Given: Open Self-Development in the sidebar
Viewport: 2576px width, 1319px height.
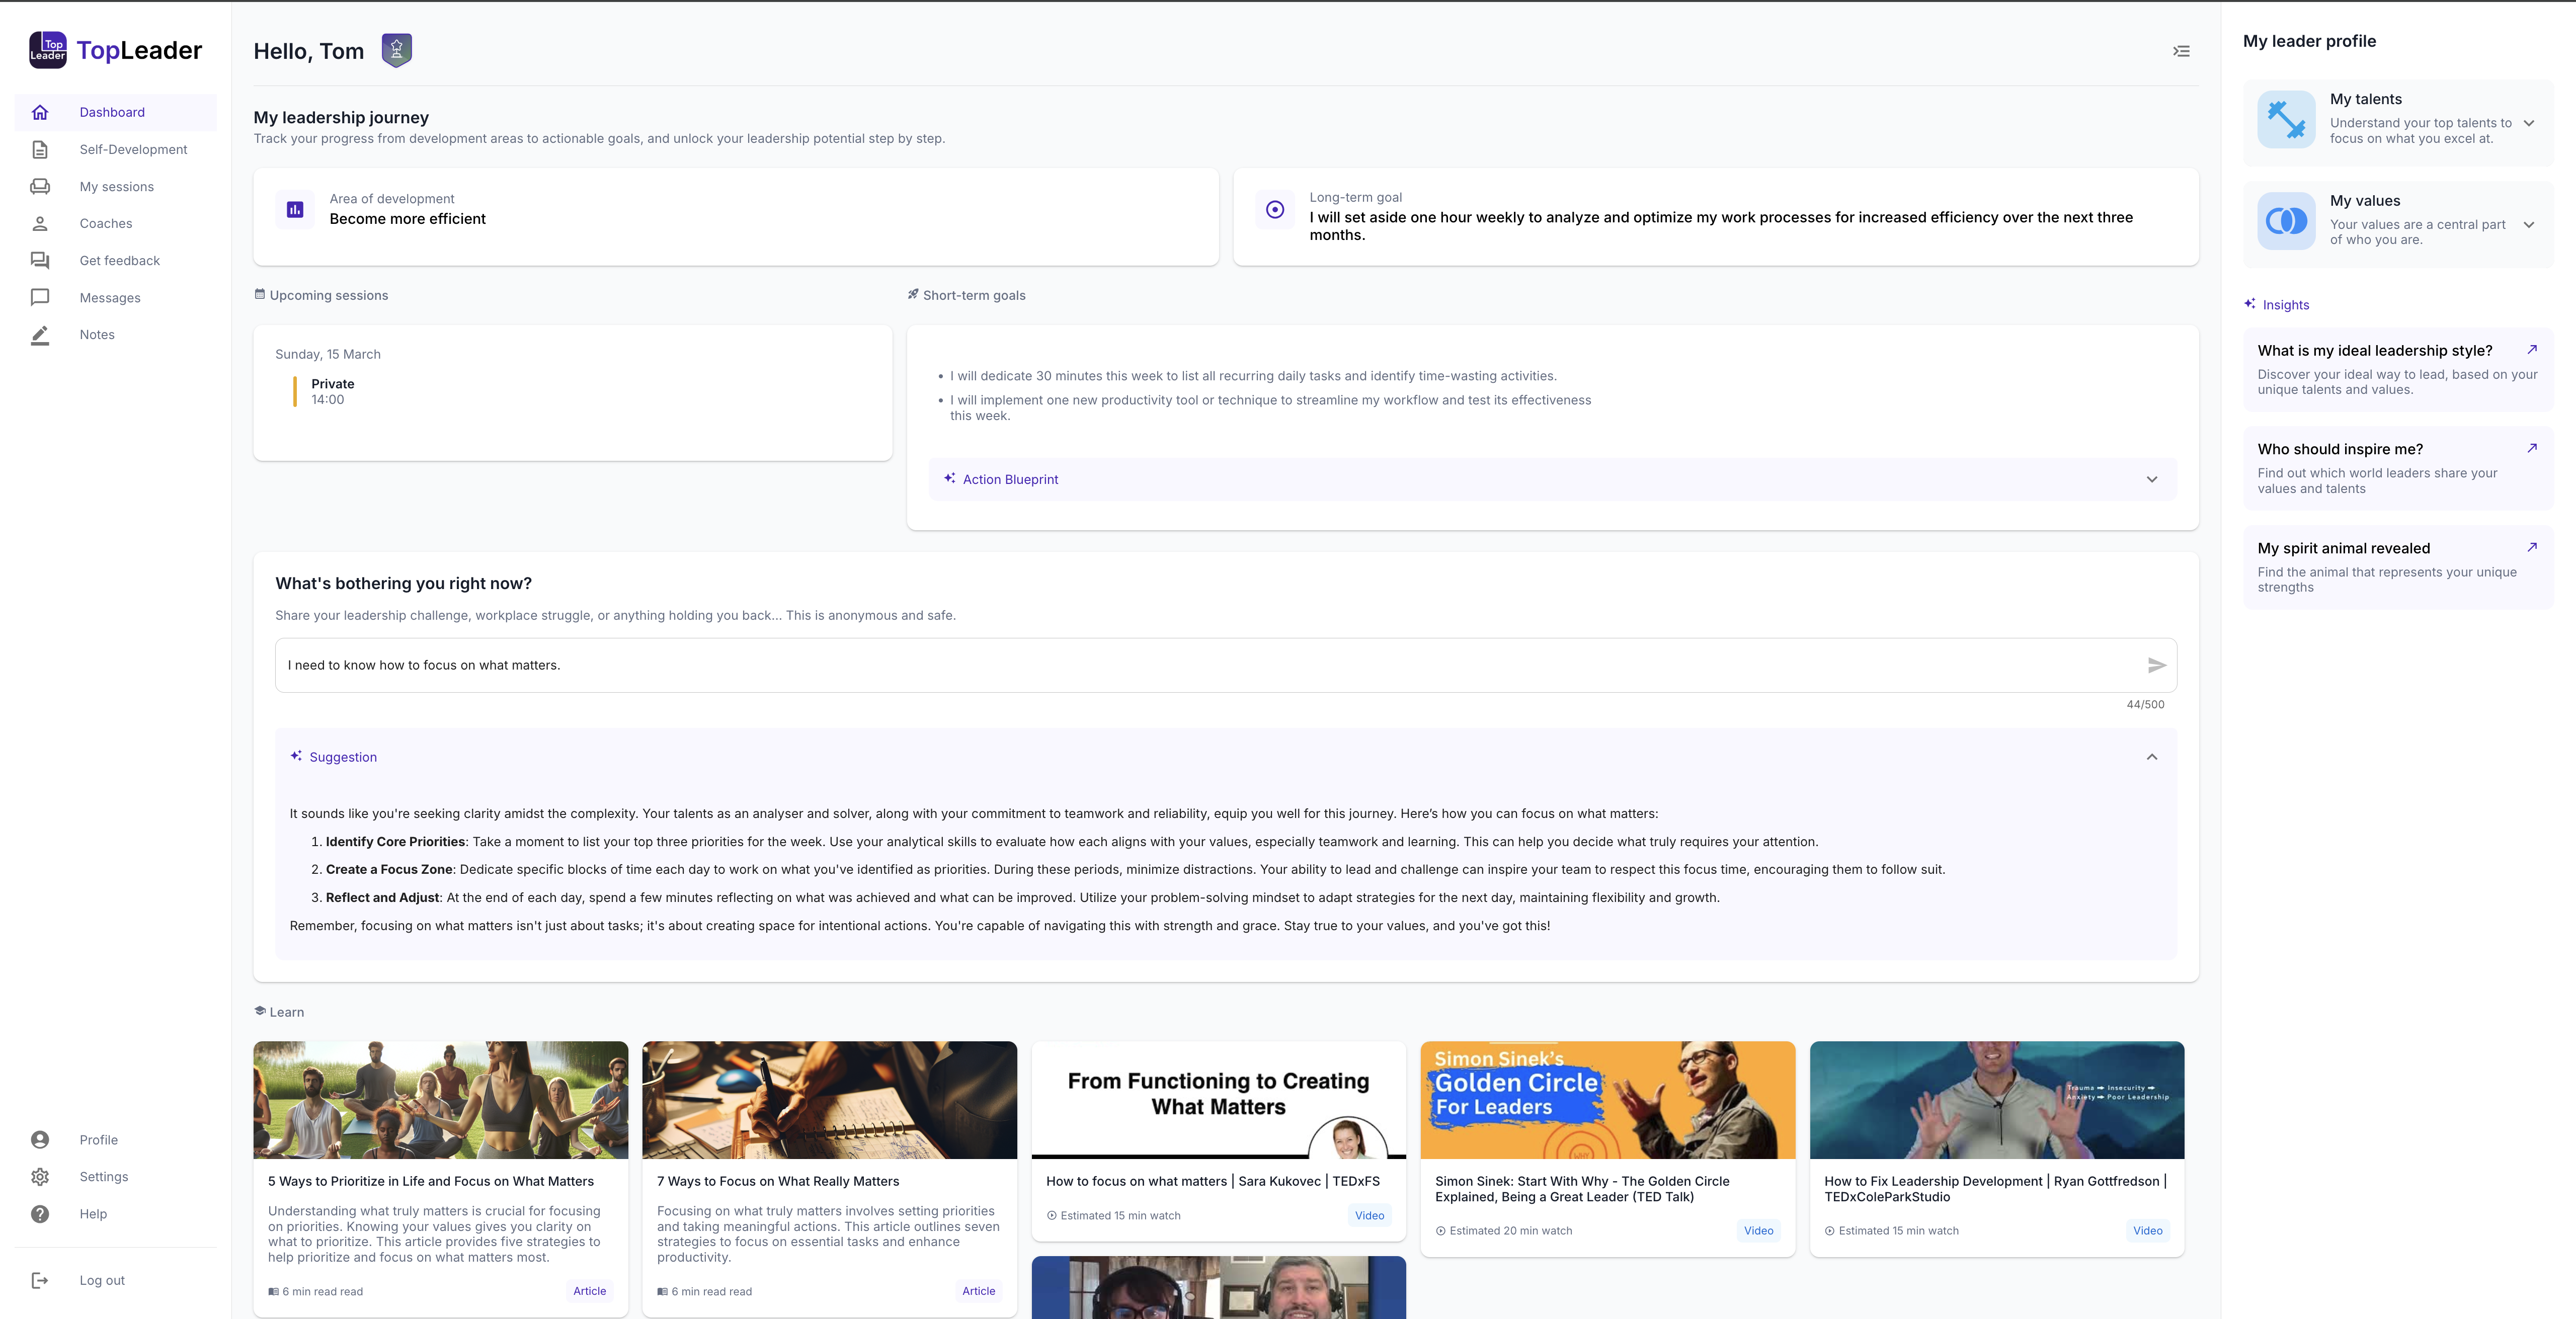Looking at the screenshot, I should [x=133, y=149].
